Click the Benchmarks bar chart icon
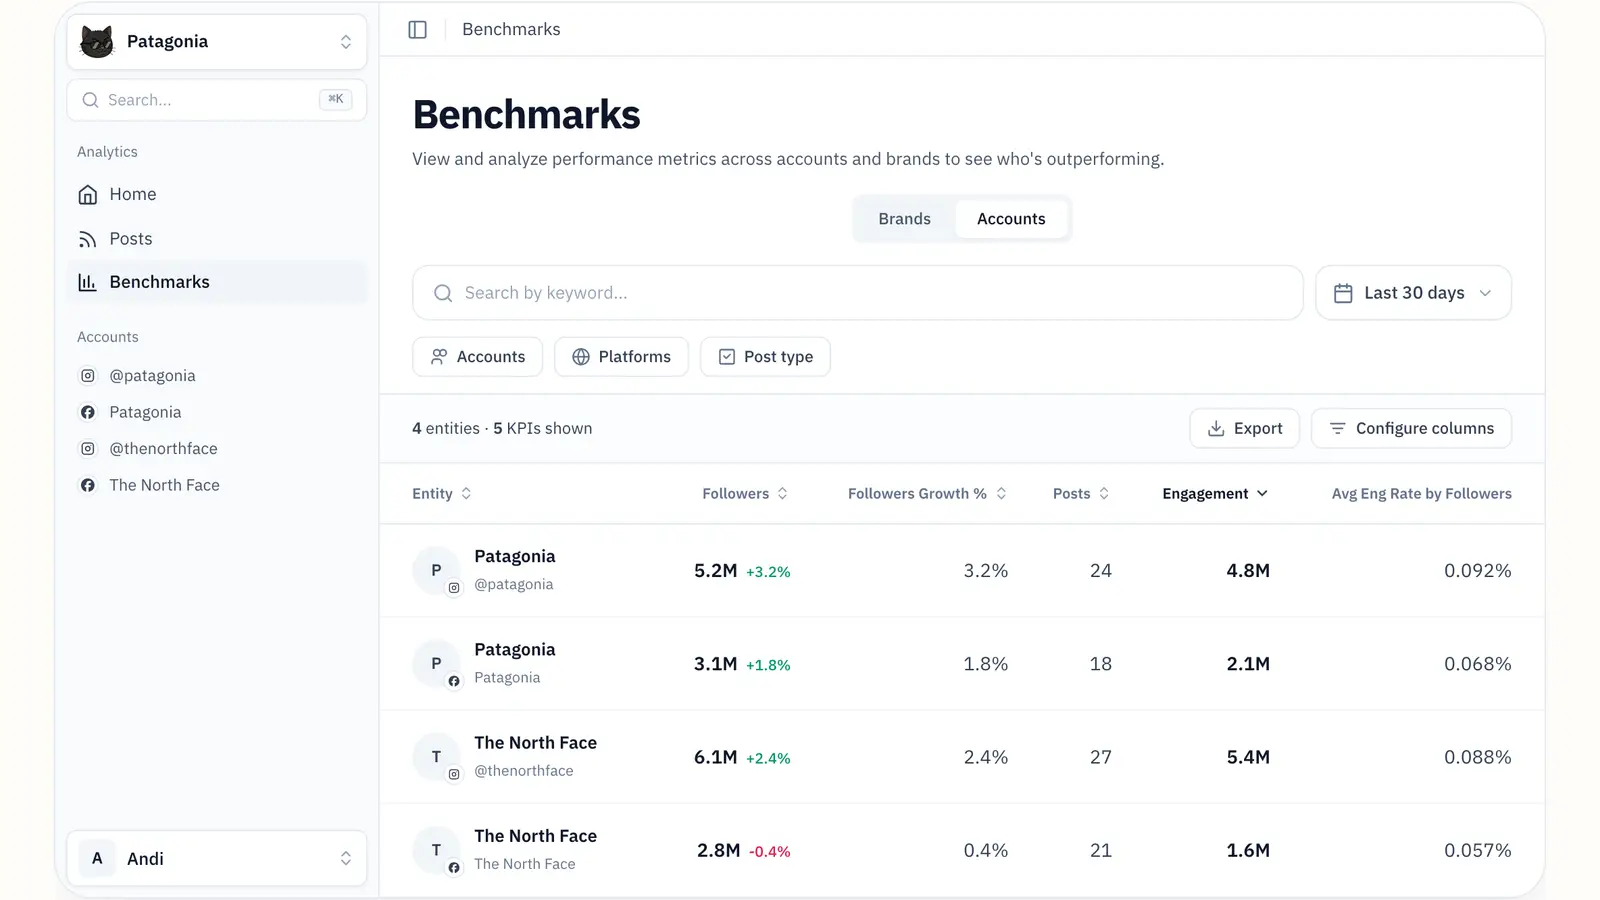 (x=88, y=282)
